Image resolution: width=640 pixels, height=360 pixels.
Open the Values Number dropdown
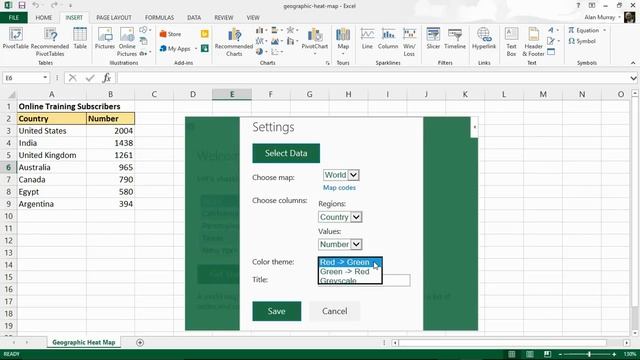tap(340, 244)
